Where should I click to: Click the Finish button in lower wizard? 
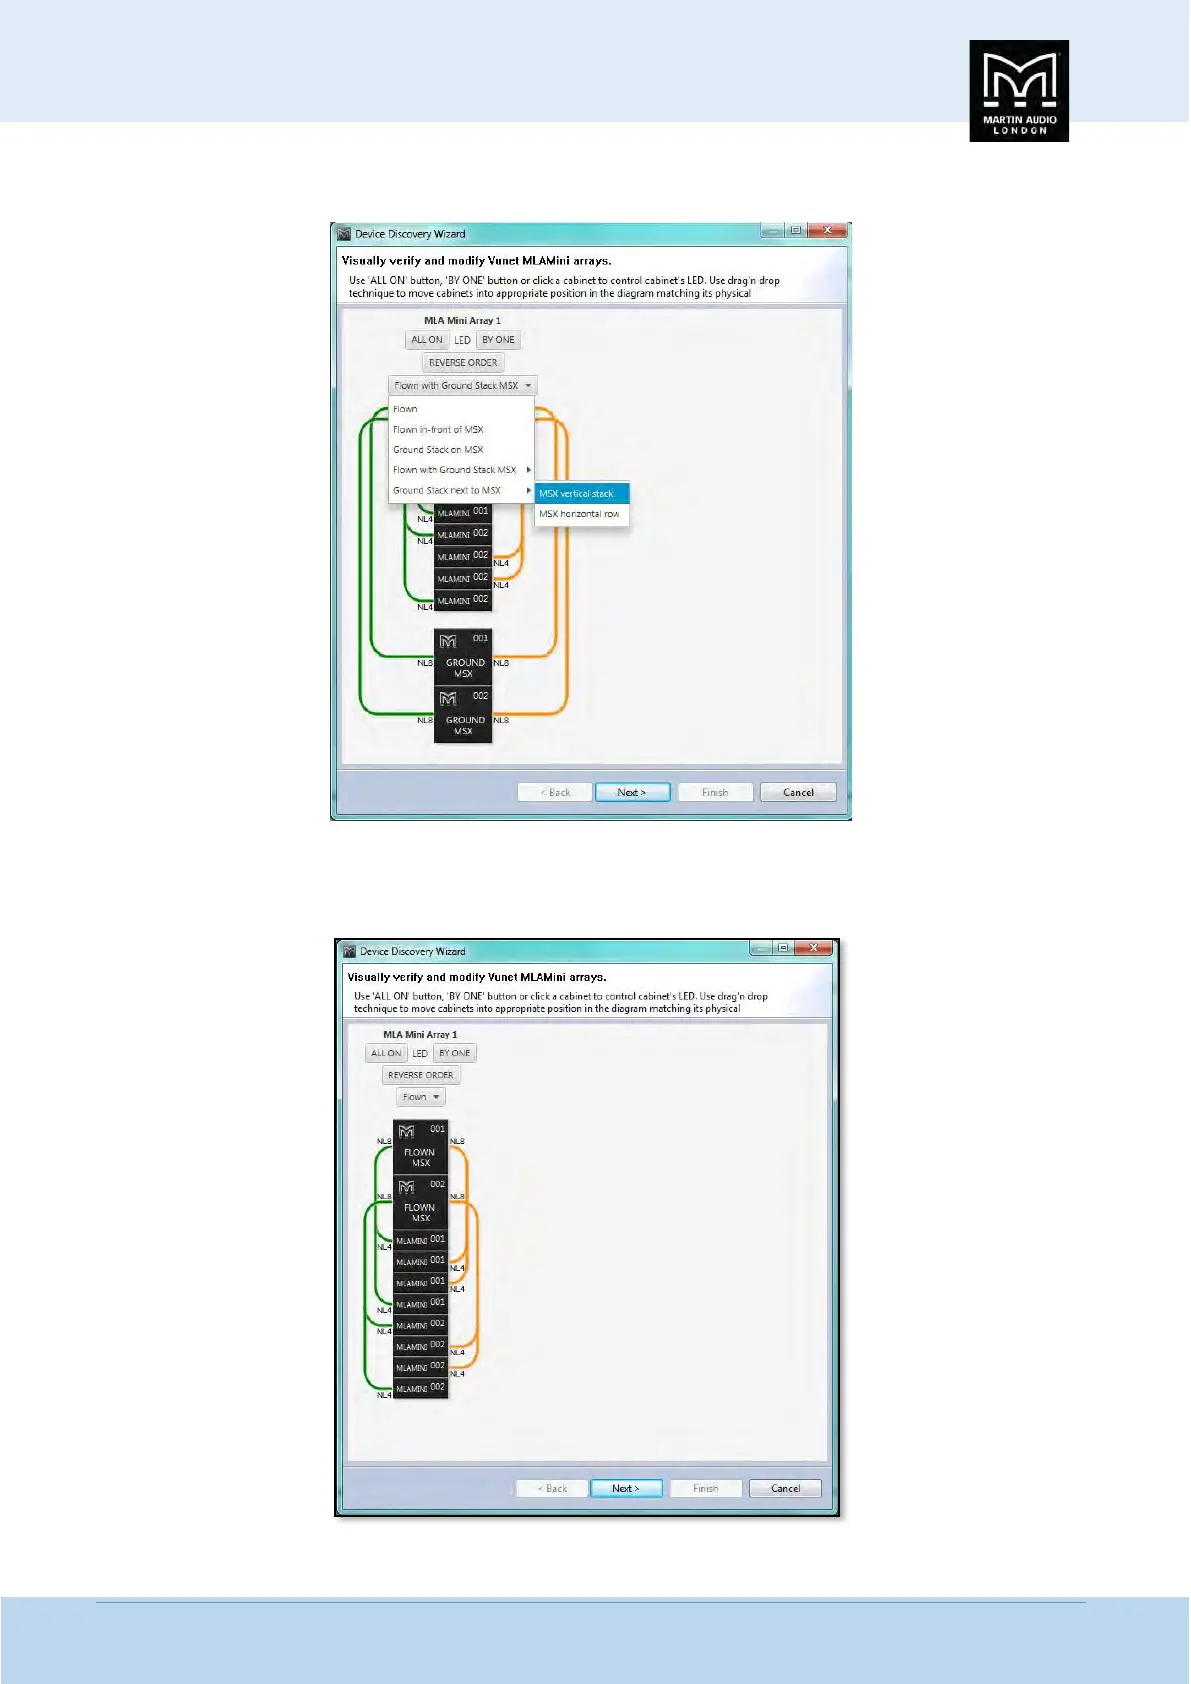coord(706,1488)
